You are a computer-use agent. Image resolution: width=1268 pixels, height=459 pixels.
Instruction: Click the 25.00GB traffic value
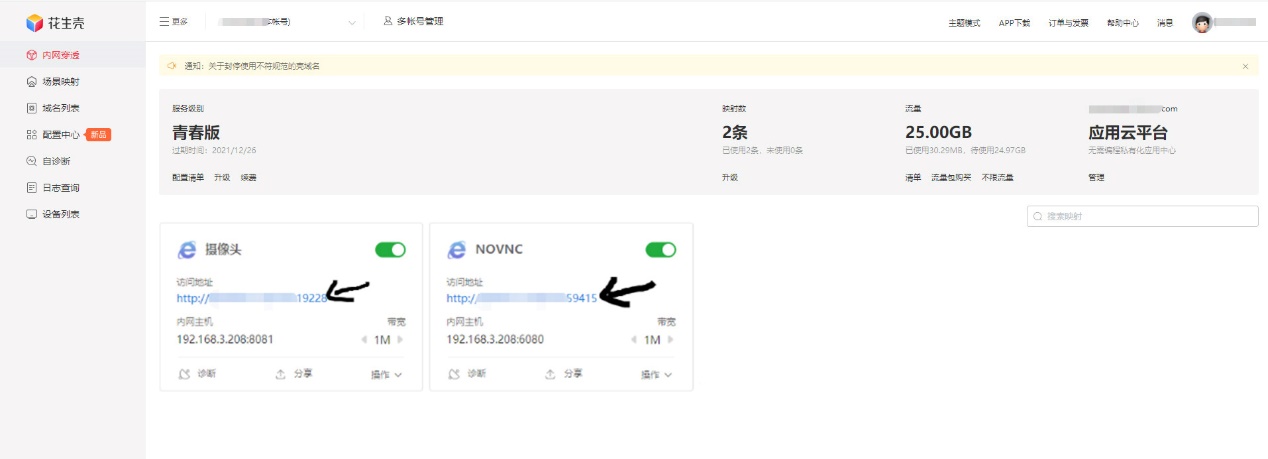(x=938, y=132)
